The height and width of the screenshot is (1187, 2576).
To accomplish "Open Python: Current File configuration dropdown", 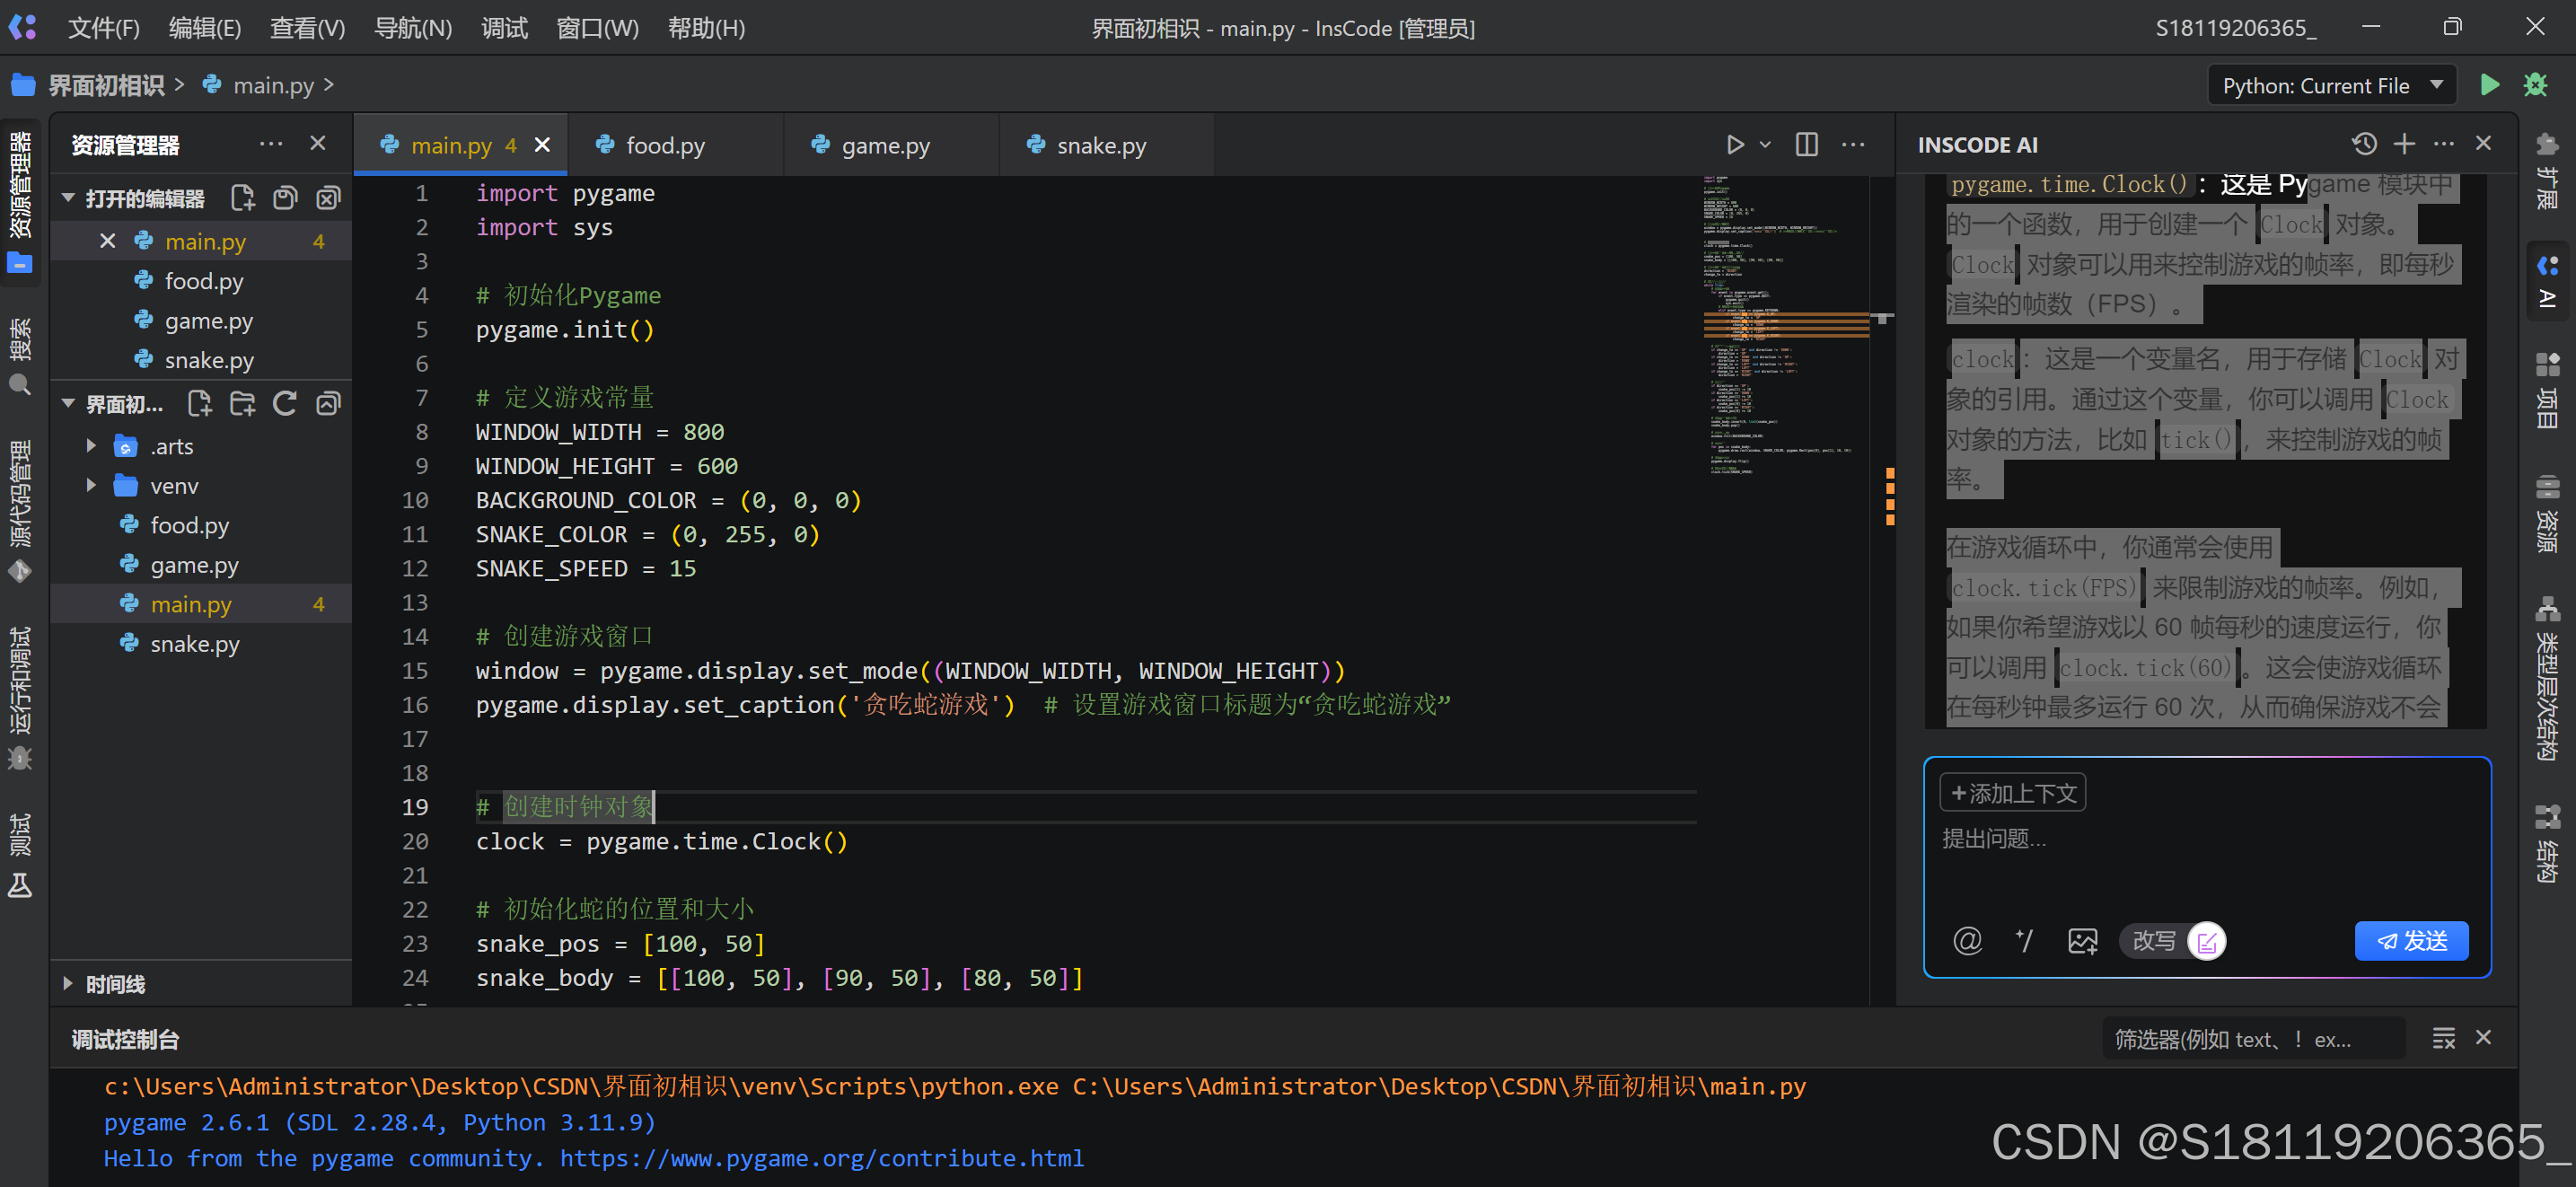I will pyautogui.click(x=2330, y=86).
